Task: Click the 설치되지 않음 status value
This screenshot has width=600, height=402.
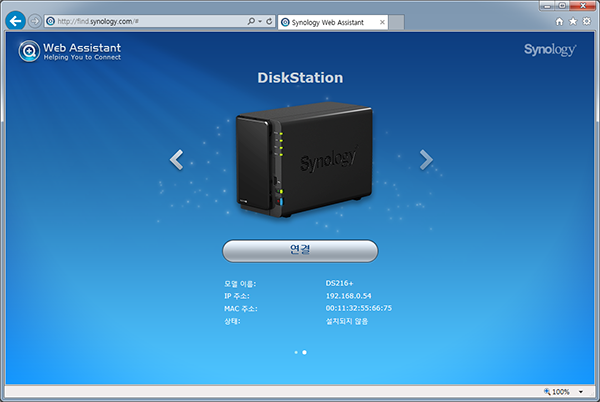Action: (347, 321)
